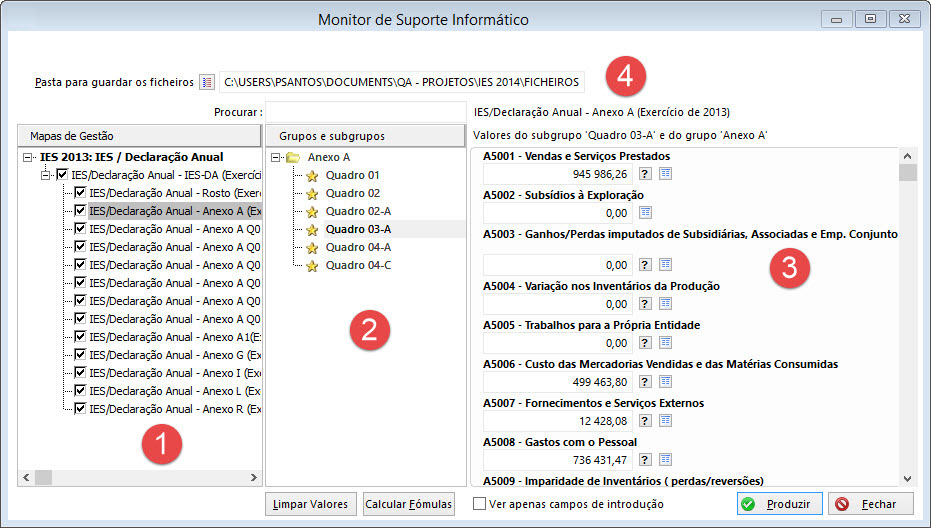Image resolution: width=931 pixels, height=528 pixels.
Task: Click A5007 value field 12 428,08
Action: (x=558, y=421)
